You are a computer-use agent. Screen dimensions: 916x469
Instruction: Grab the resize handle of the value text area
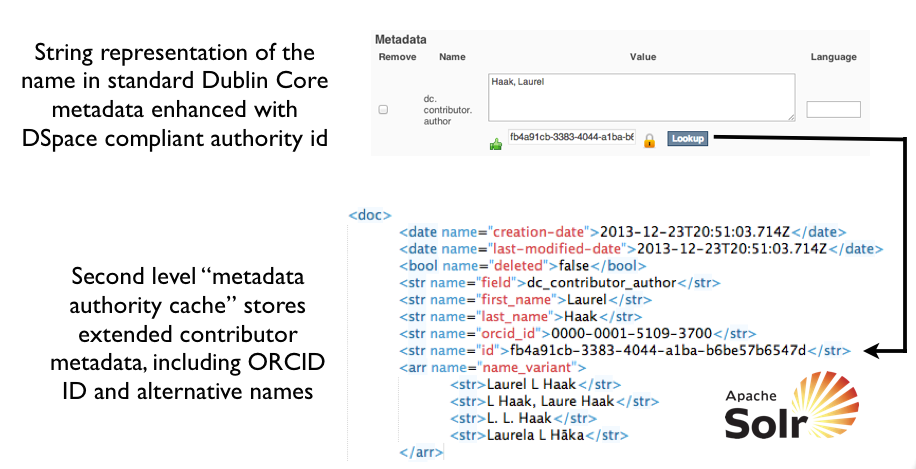tap(790, 117)
